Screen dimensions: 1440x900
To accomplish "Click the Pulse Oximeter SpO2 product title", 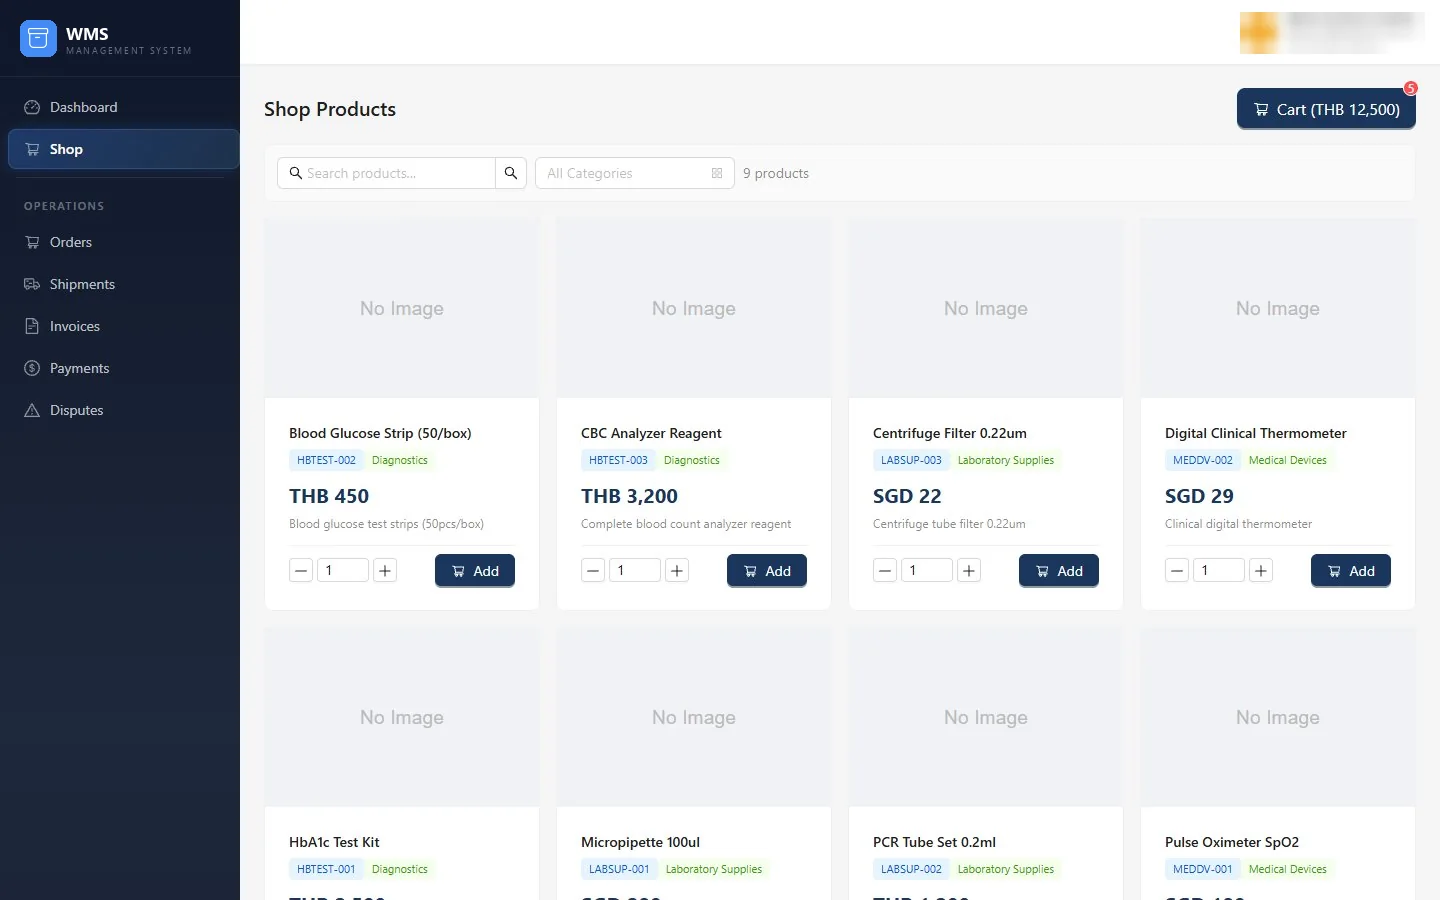I will tap(1232, 842).
